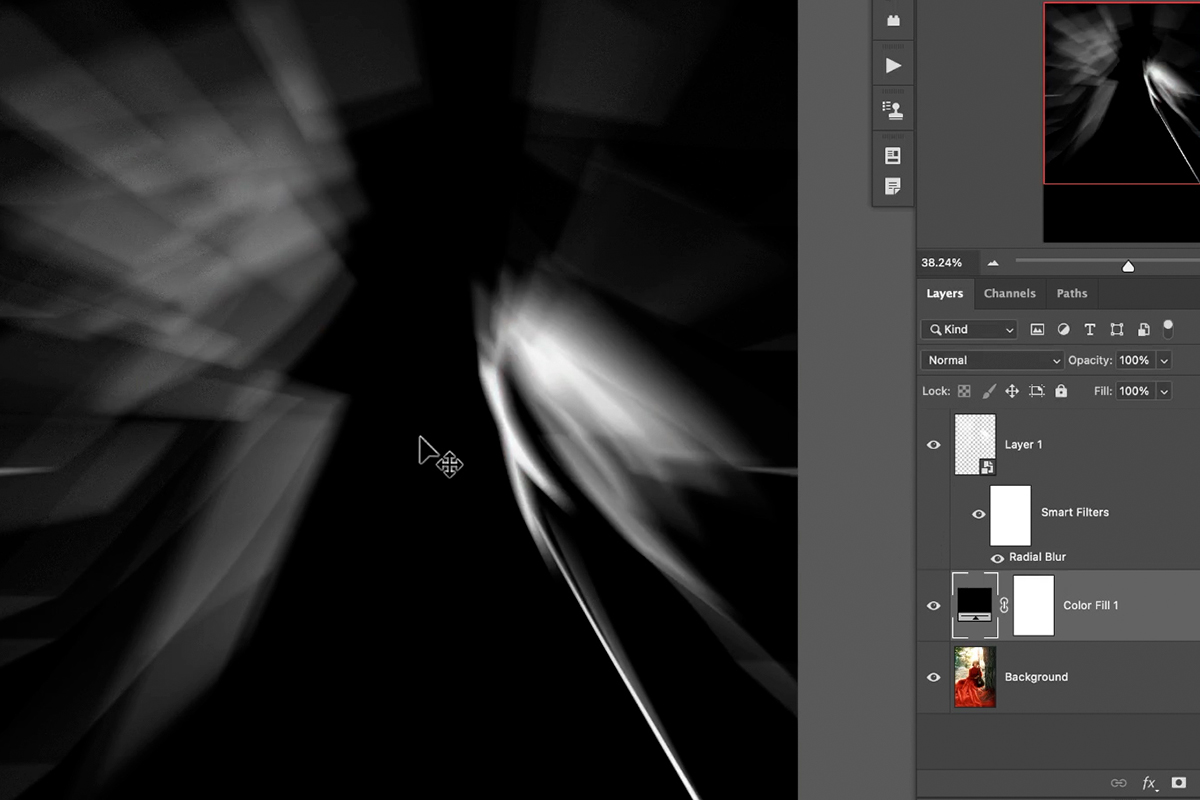The width and height of the screenshot is (1200, 800).
Task: Enable Lock All on the layer
Action: click(x=1061, y=391)
